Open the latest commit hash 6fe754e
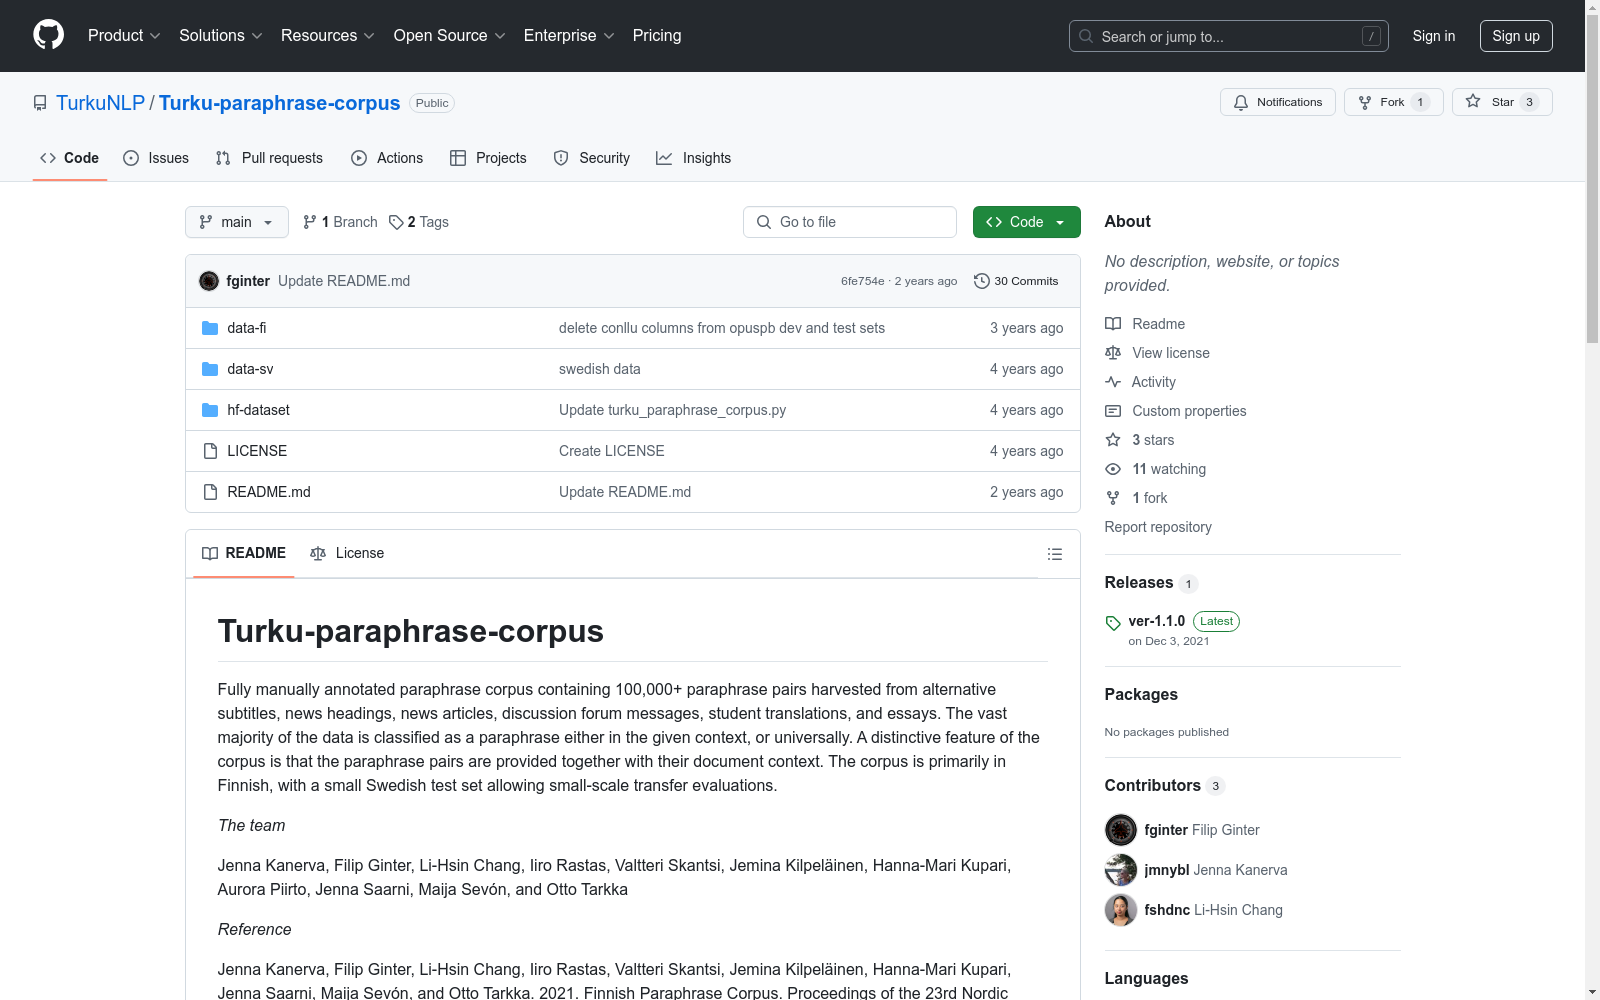Screen dimensions: 1600x1000 [x=863, y=281]
